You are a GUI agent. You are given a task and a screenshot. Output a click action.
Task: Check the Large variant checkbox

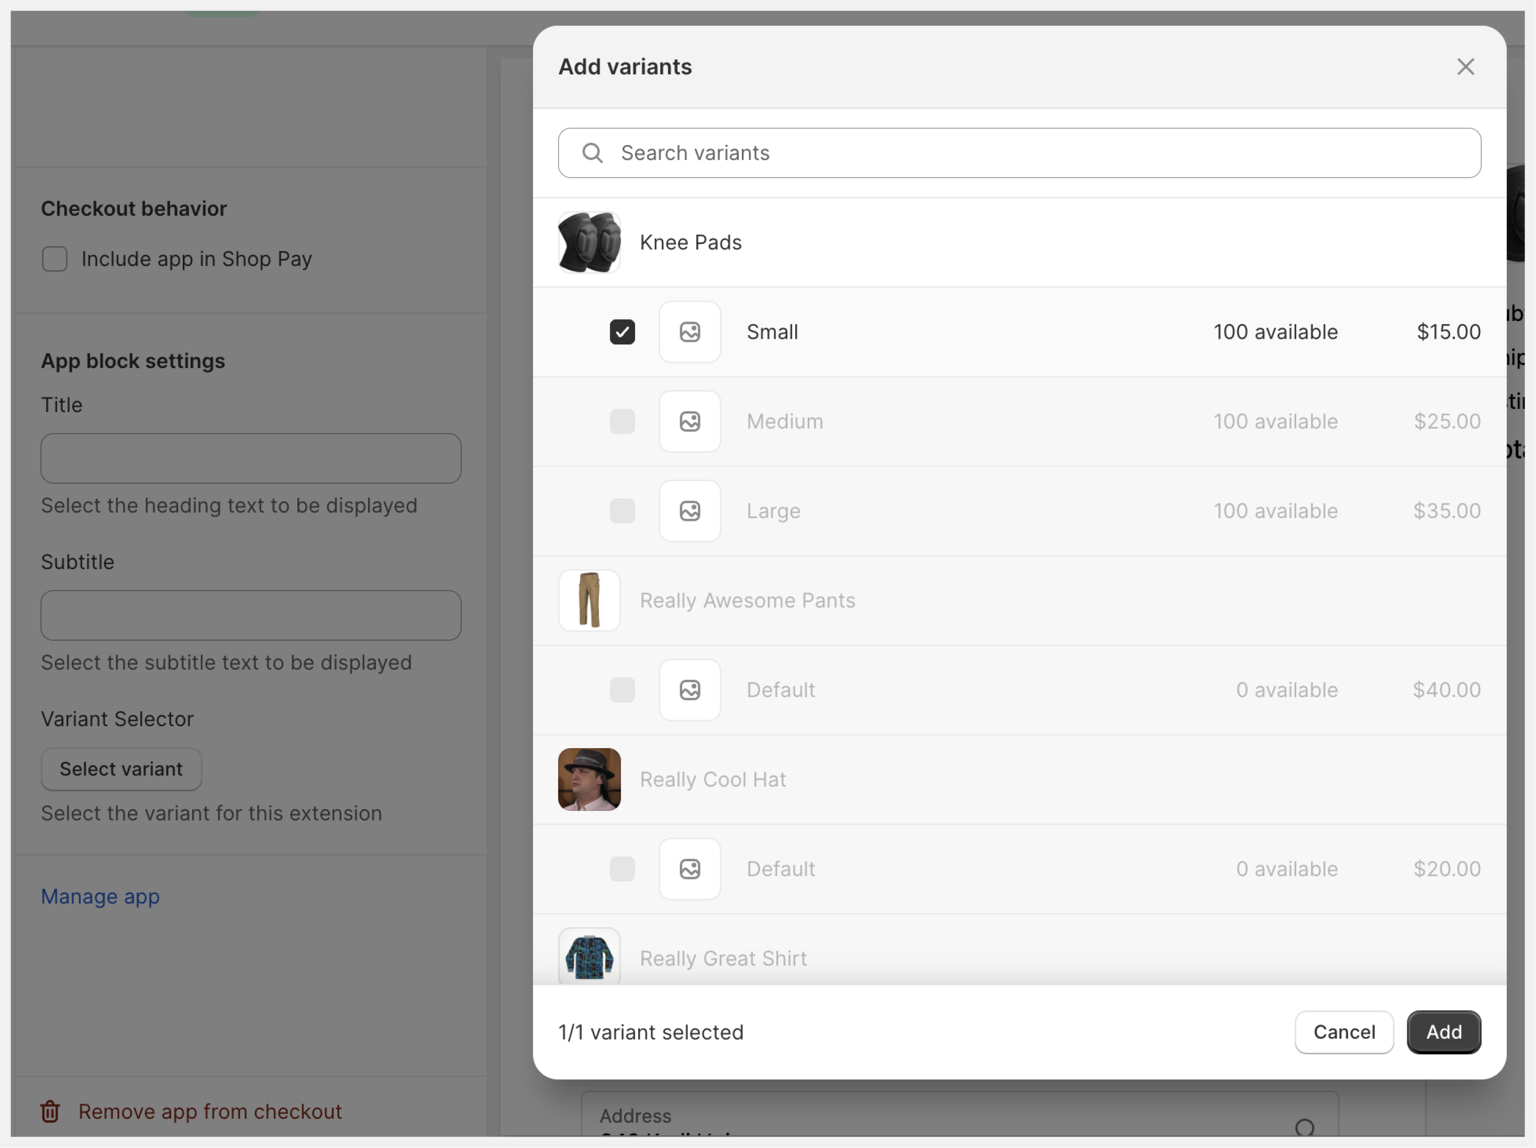(622, 511)
